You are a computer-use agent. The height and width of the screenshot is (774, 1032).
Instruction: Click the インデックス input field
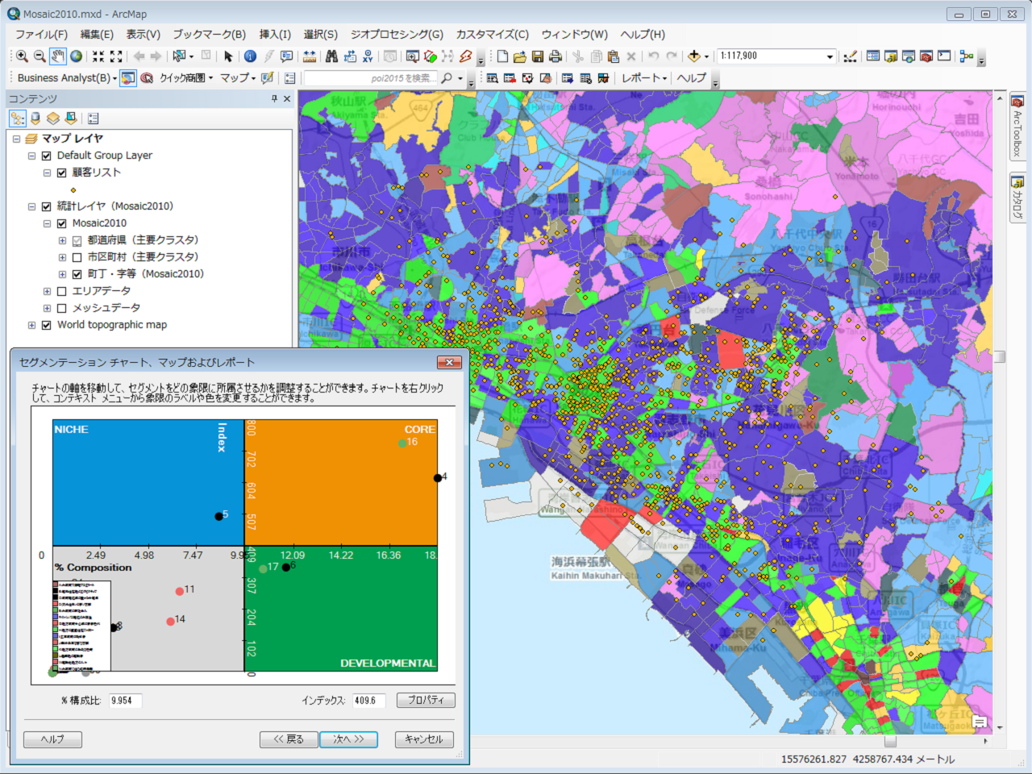click(x=369, y=700)
